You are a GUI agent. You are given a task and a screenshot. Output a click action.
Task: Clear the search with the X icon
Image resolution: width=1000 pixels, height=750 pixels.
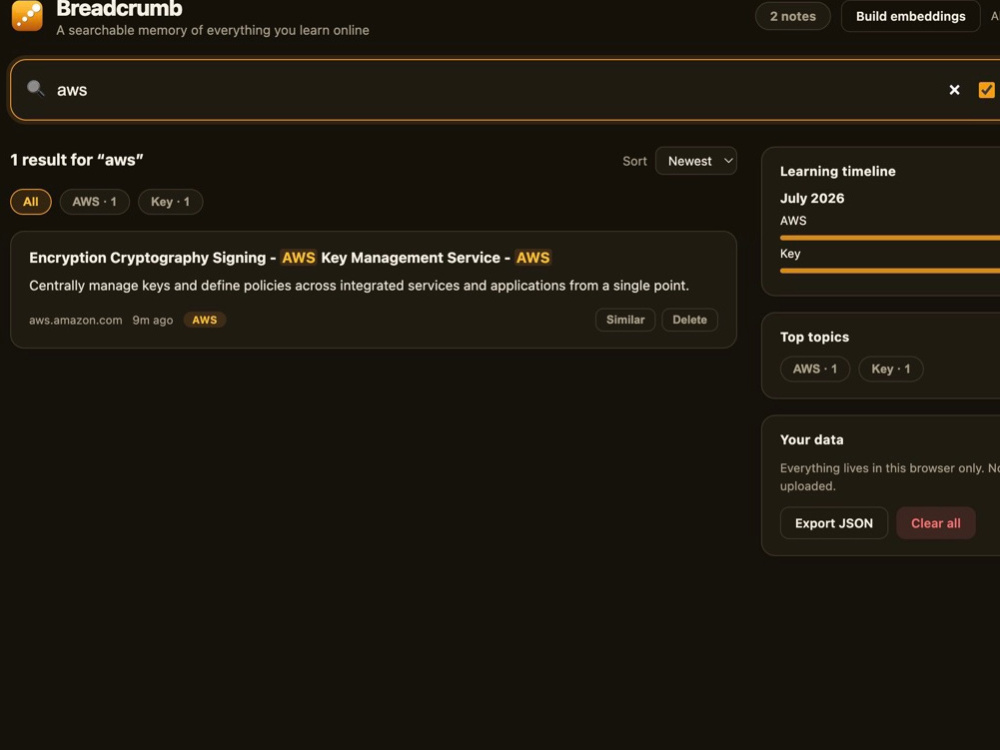coord(954,90)
